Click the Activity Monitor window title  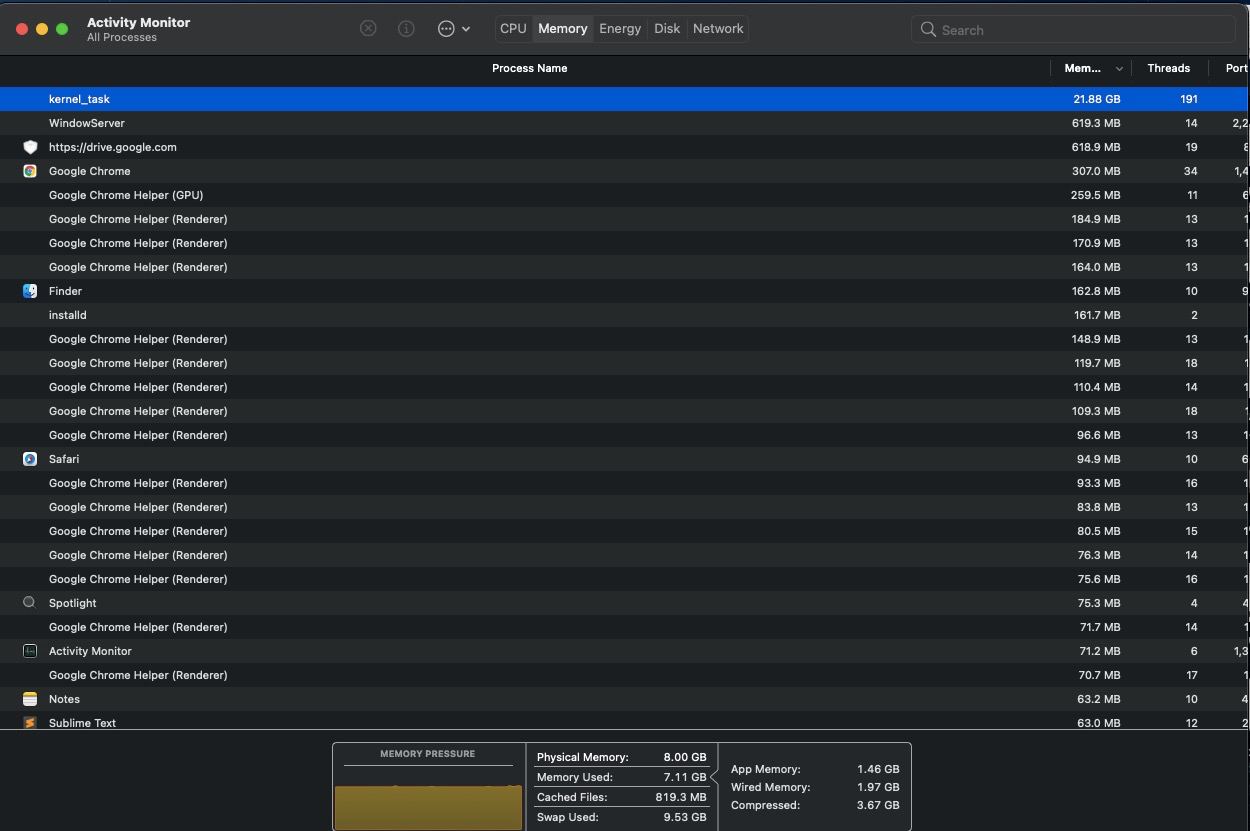tap(138, 22)
